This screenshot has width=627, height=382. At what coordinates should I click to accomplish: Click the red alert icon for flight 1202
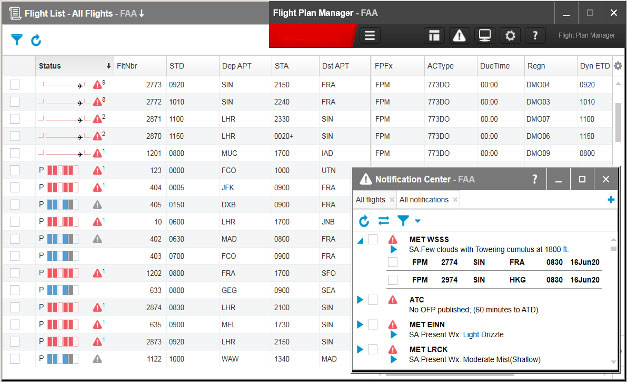click(x=97, y=273)
